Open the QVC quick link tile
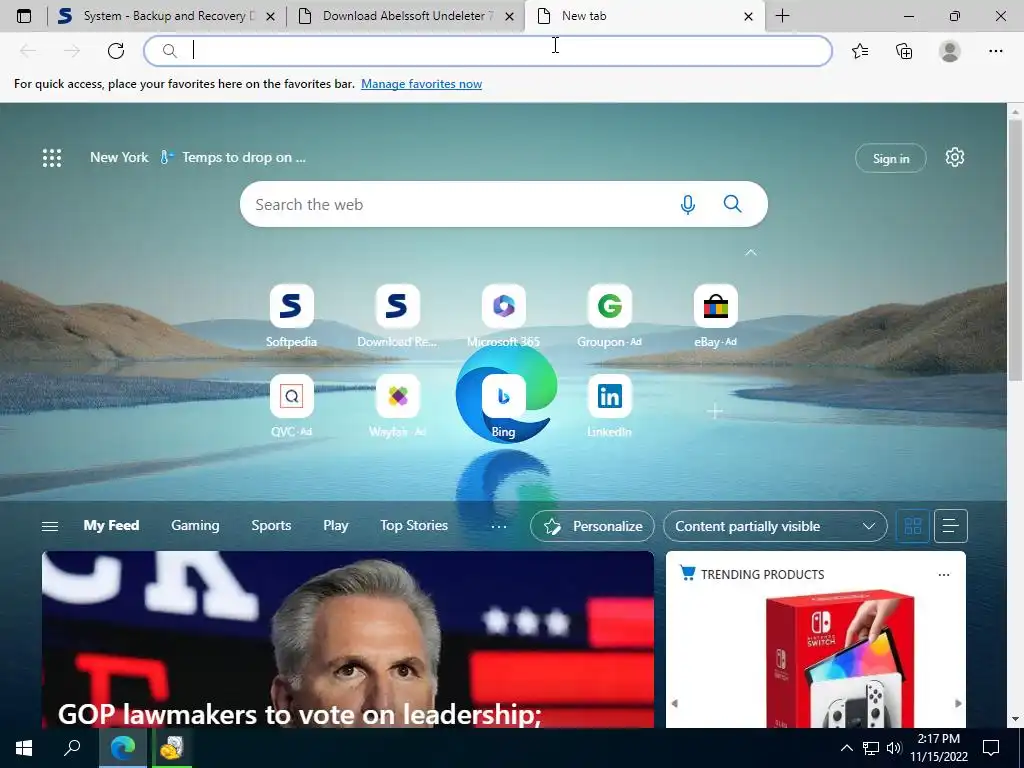Screen dimensions: 1024x768 pos(291,406)
